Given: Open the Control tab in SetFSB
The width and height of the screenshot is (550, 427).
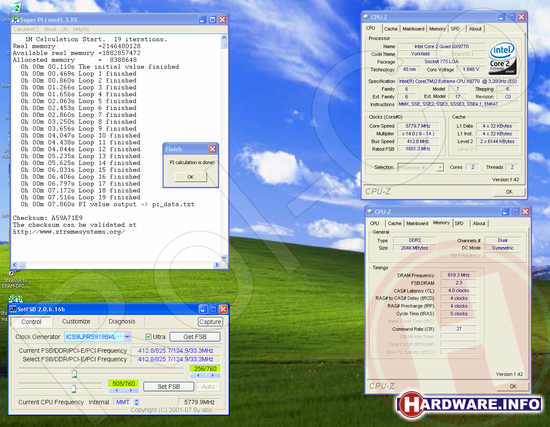Looking at the screenshot, I should point(31,322).
